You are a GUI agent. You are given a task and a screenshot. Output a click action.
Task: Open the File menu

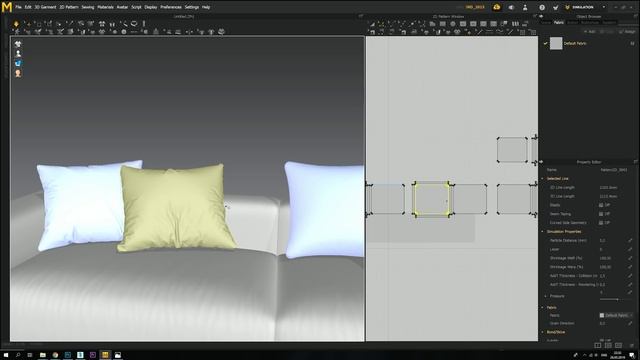pos(18,7)
